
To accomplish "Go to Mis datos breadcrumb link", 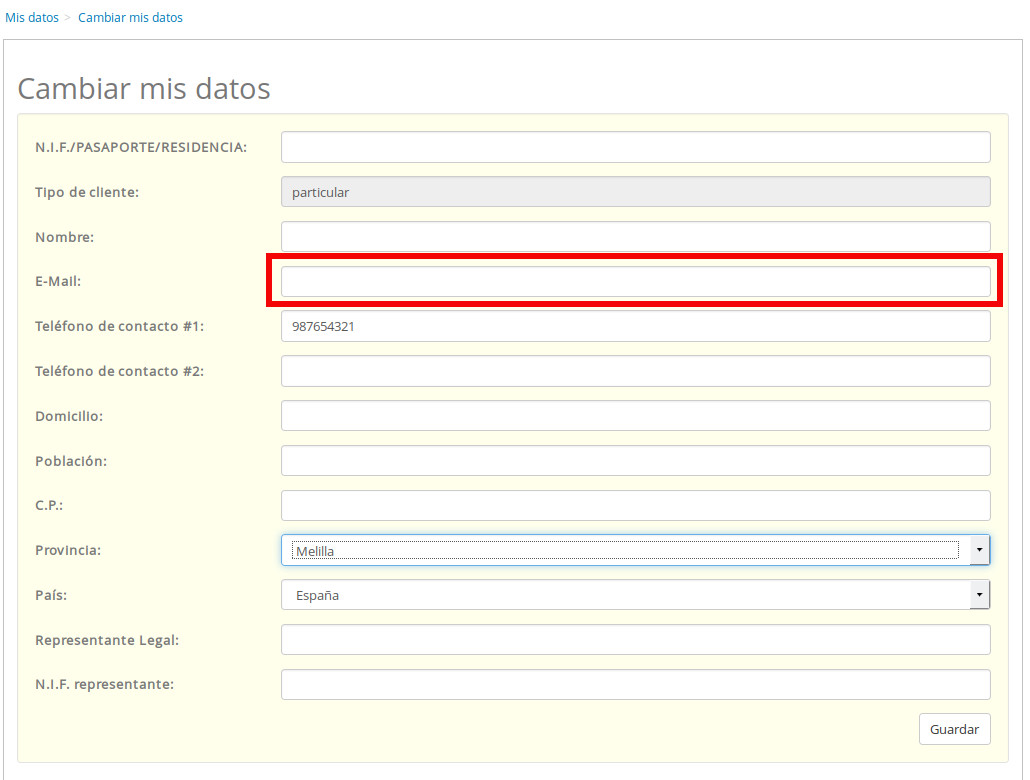I will 32,17.
